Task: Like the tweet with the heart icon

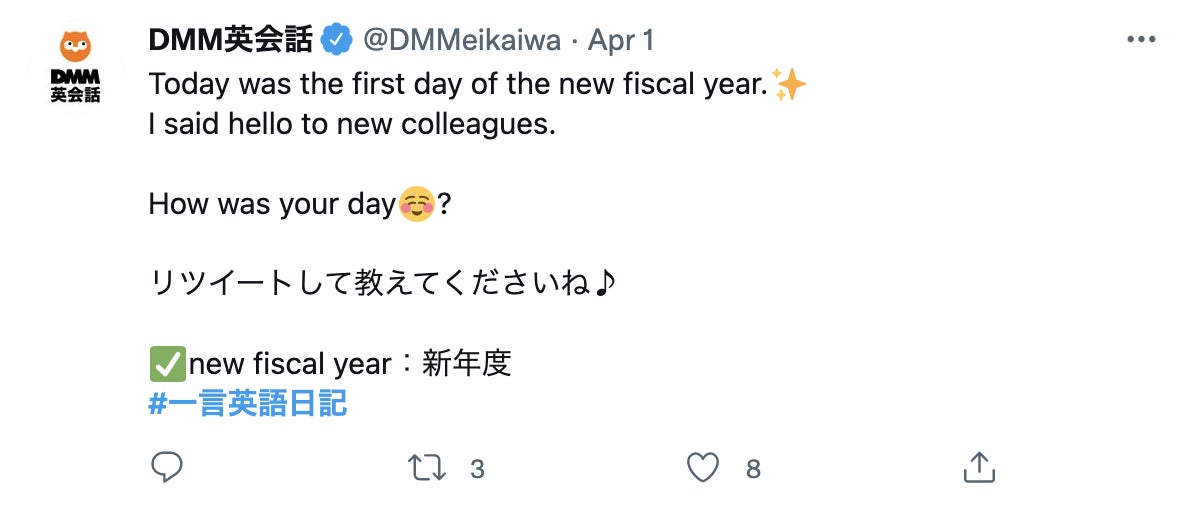Action: tap(704, 467)
